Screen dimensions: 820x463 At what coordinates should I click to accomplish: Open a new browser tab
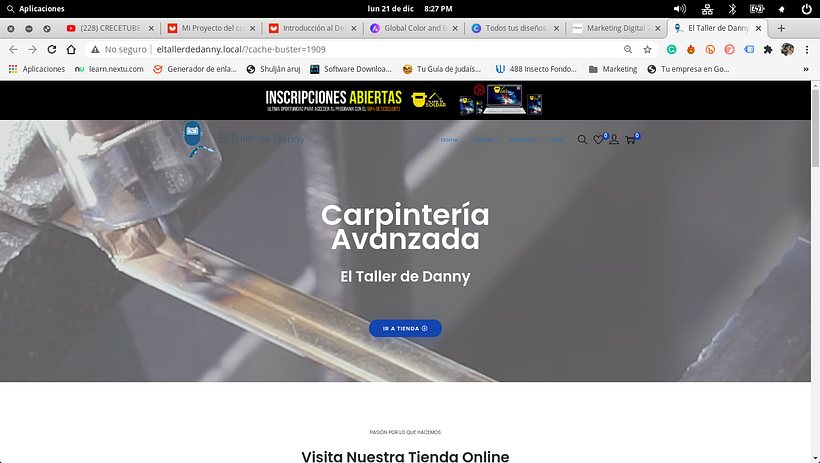(781, 28)
